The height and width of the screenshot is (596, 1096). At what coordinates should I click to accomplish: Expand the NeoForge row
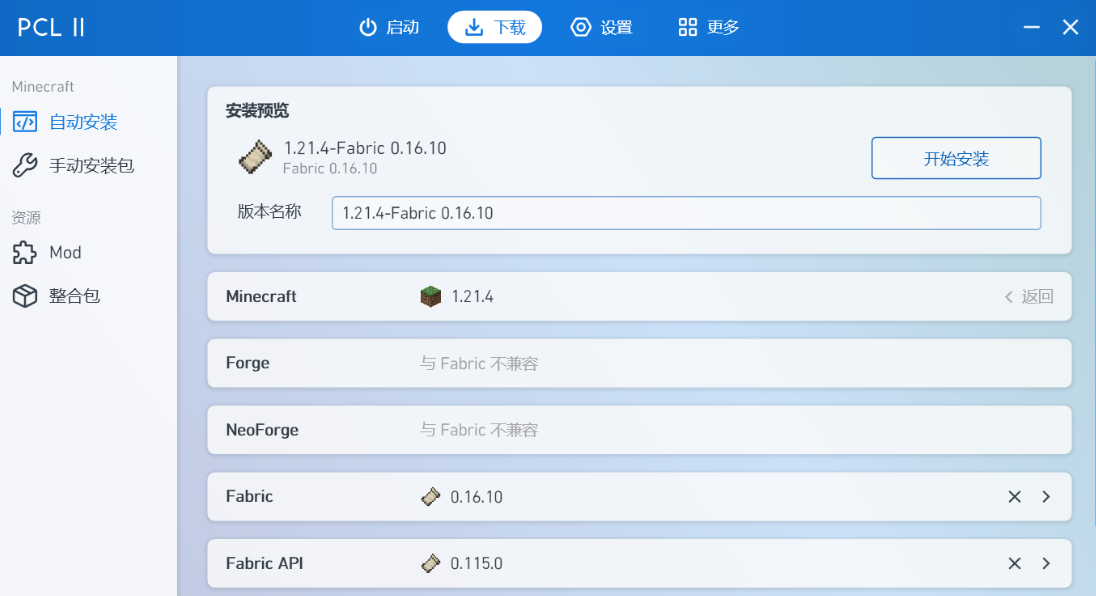click(x=639, y=430)
